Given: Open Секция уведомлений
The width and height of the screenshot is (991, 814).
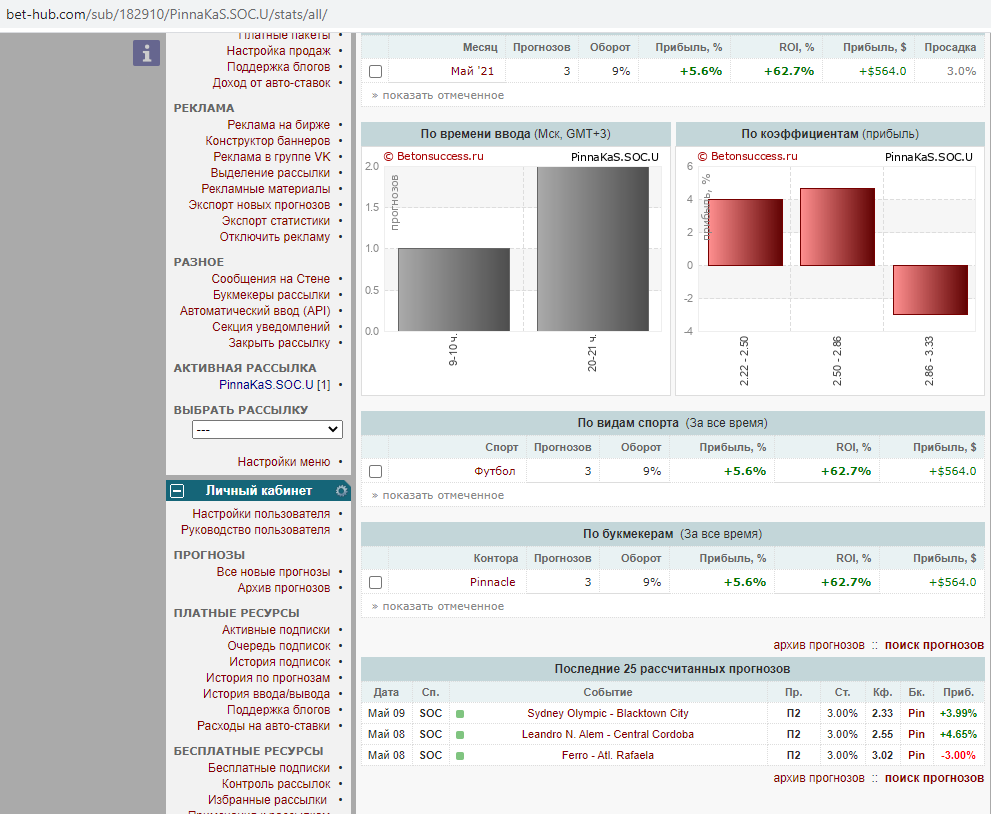Looking at the screenshot, I should pyautogui.click(x=271, y=327).
